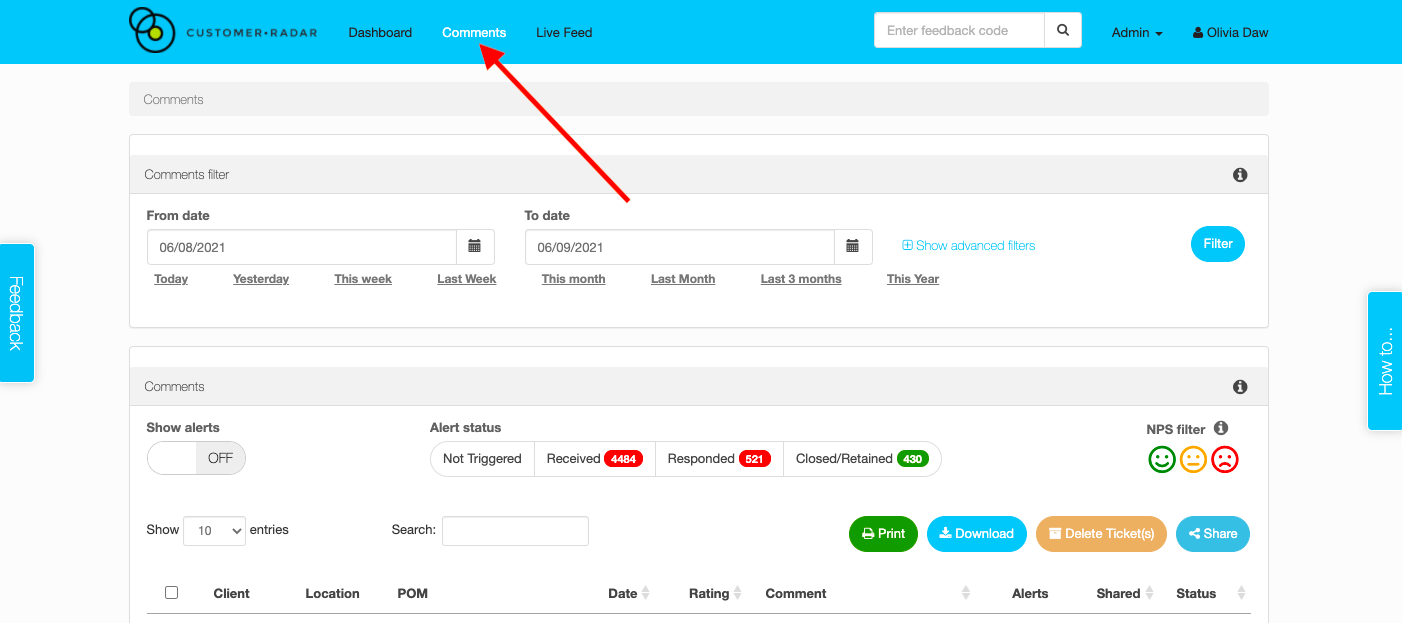This screenshot has width=1402, height=623.
Task: Click the blue Filter button
Action: pos(1217,244)
